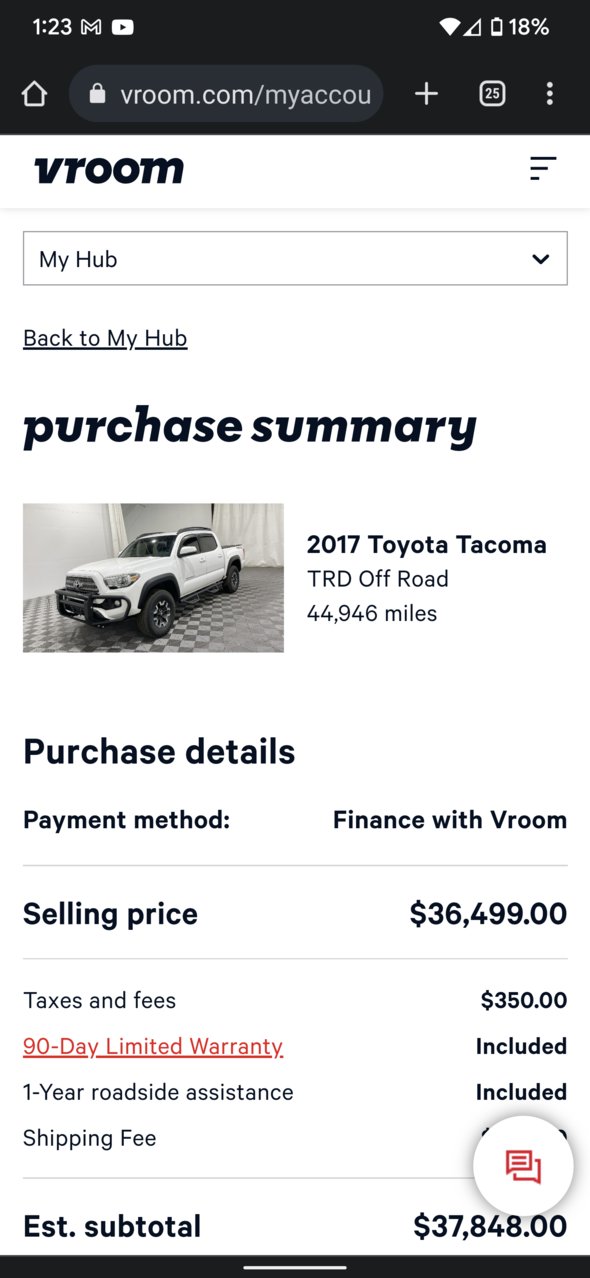Viewport: 590px width, 1278px height.
Task: Open Vroom hamburger navigation menu
Action: pos(543,169)
